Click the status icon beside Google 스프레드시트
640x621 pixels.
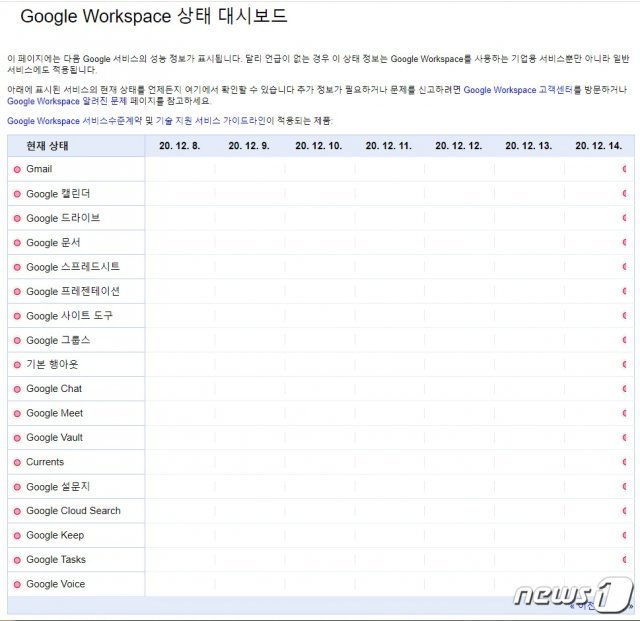coord(17,267)
